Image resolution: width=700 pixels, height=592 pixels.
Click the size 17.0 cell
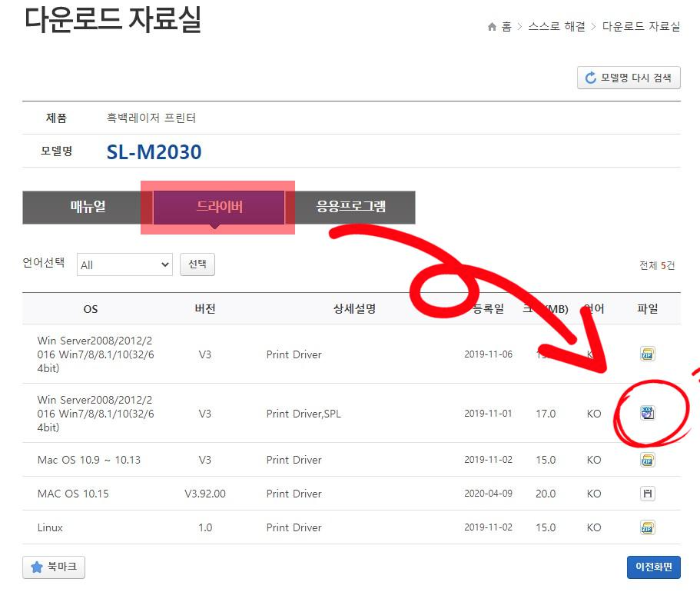[546, 414]
